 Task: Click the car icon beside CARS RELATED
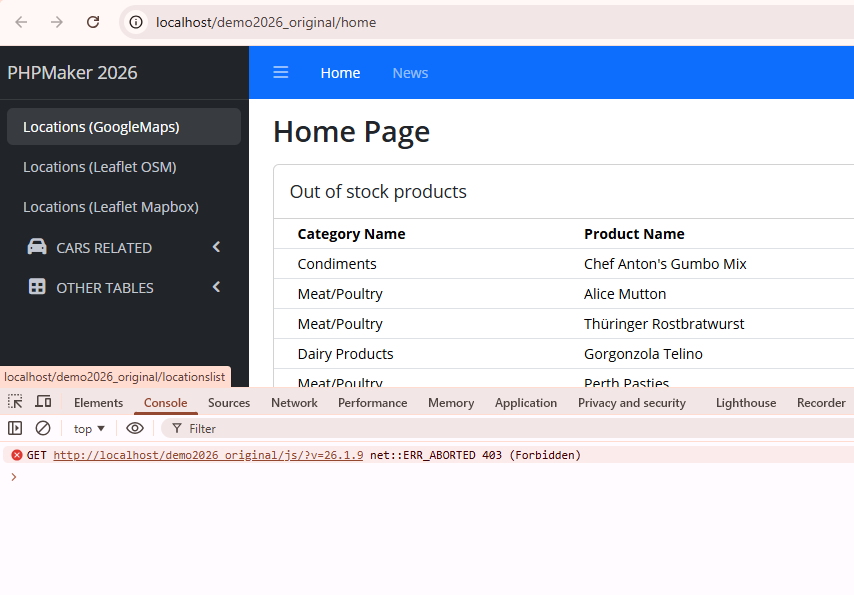[x=37, y=247]
